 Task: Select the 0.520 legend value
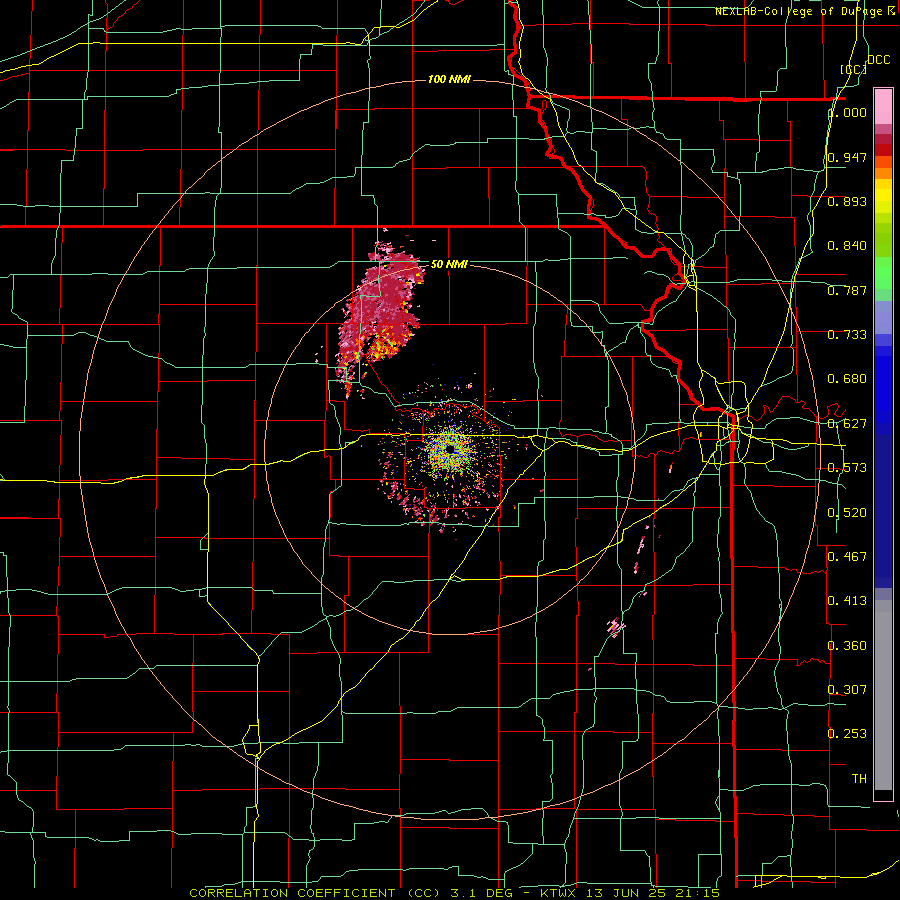click(x=847, y=513)
